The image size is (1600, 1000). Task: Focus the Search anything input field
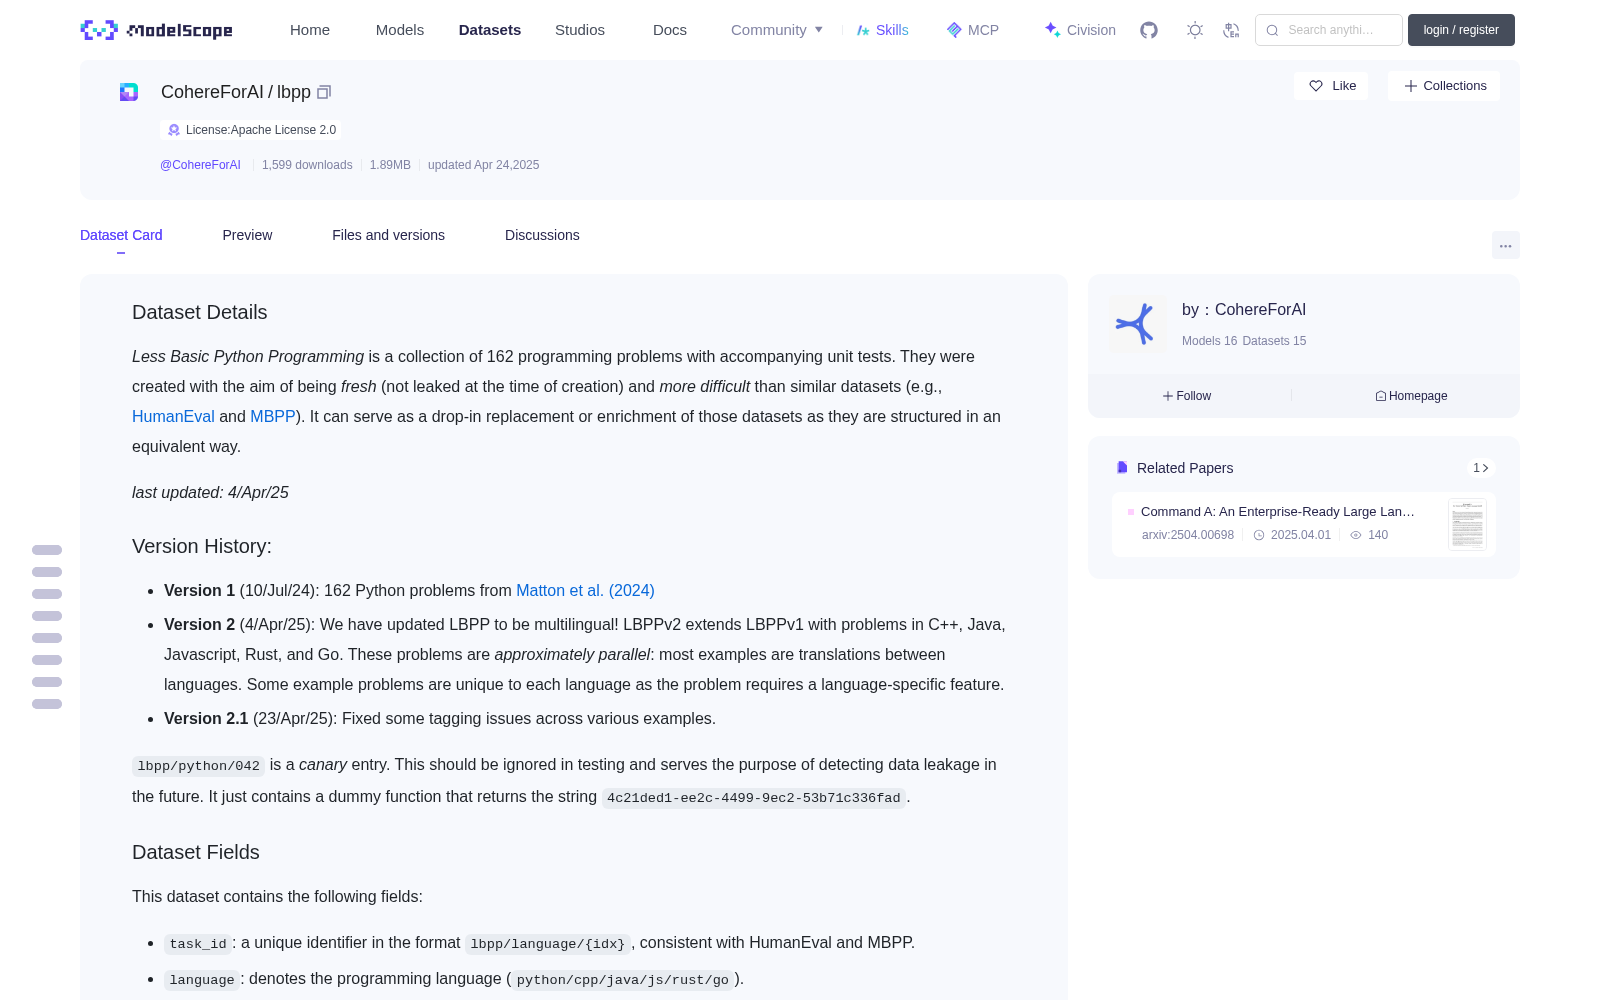[x=1329, y=30]
